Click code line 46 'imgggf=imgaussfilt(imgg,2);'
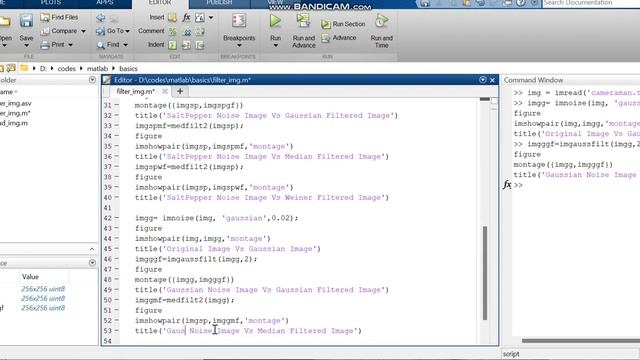Screen dimensions: 640x360 196,259
